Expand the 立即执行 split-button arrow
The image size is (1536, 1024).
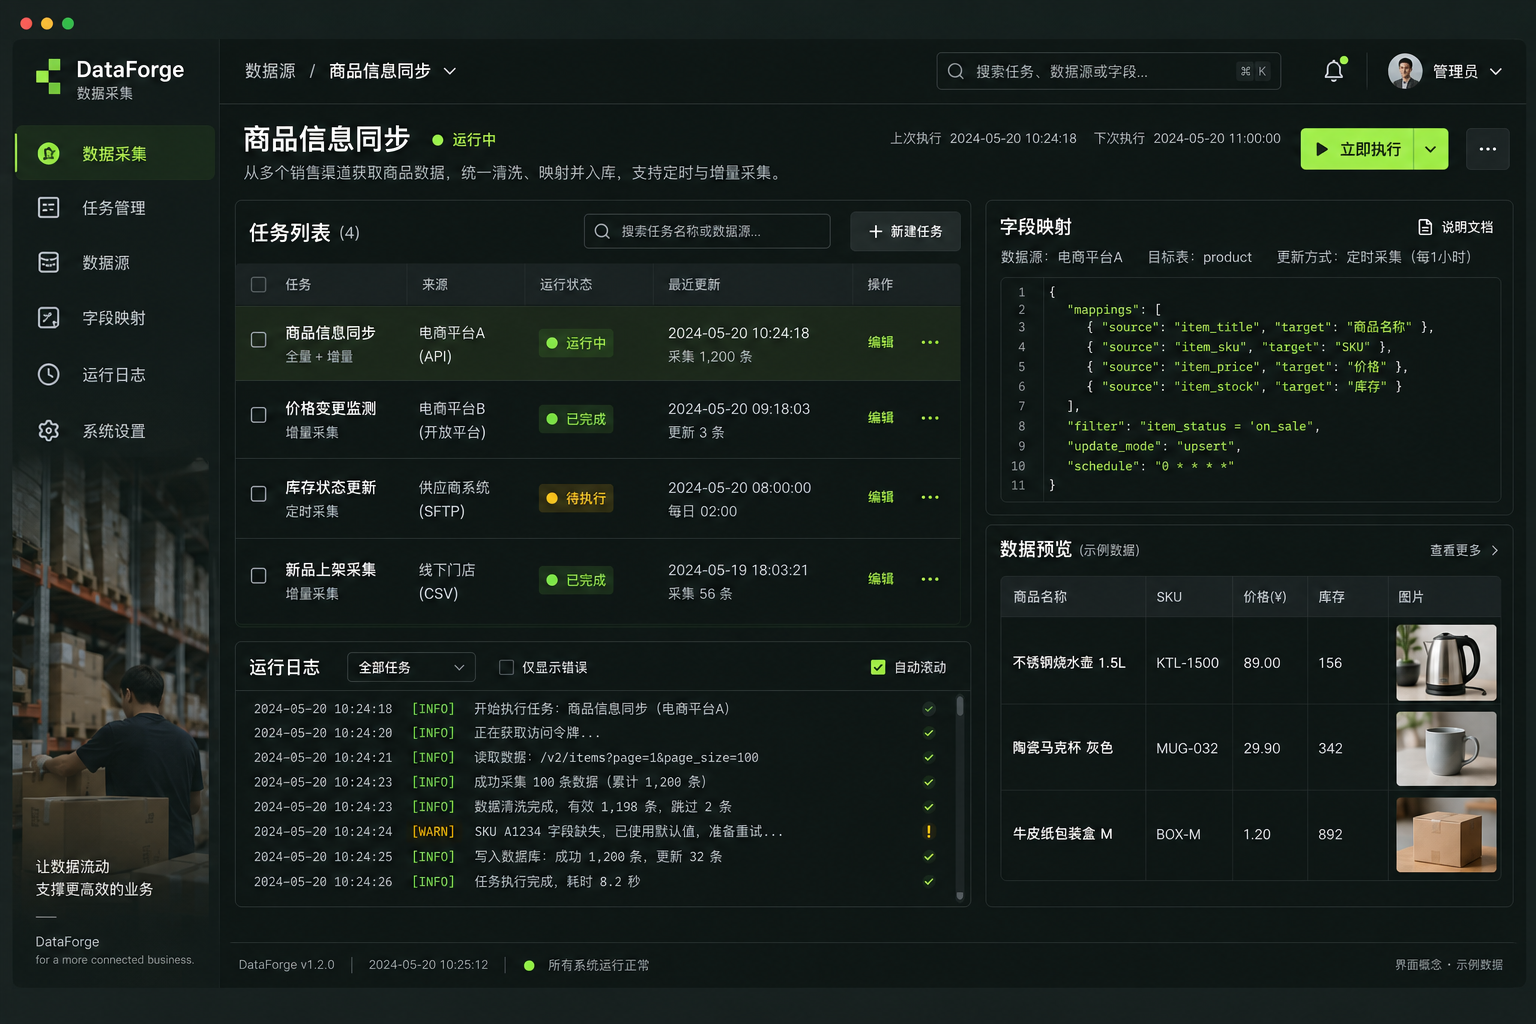click(1431, 149)
